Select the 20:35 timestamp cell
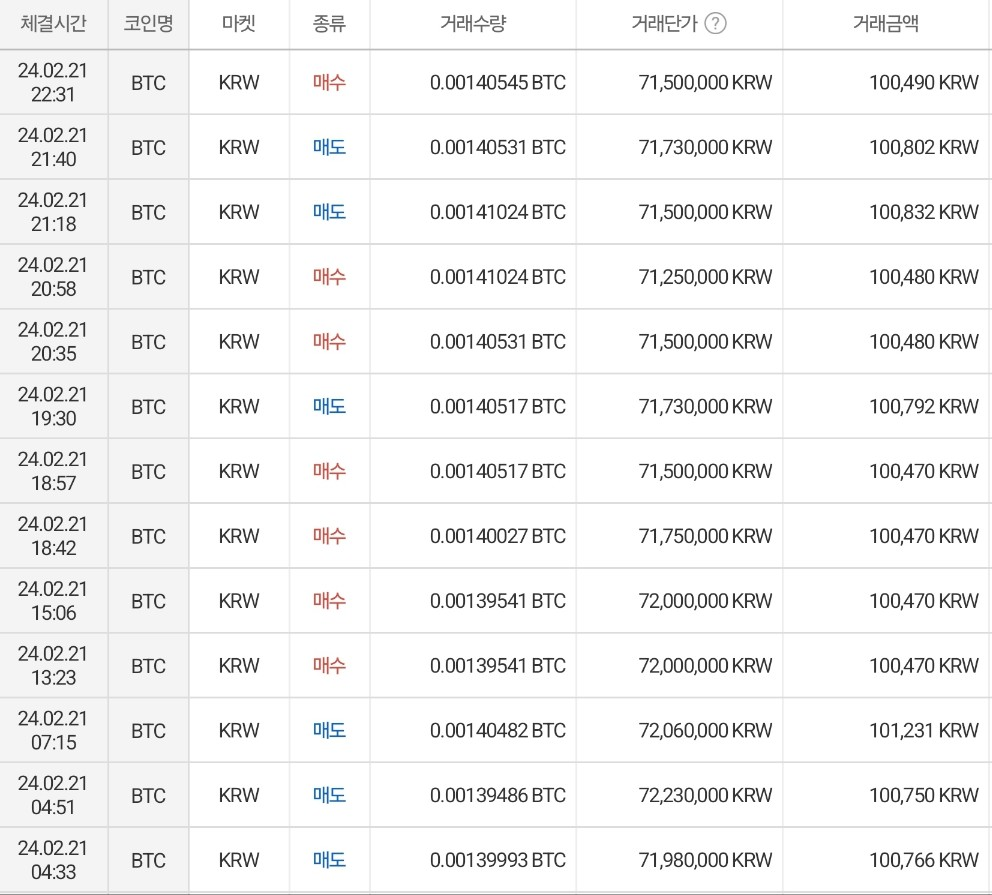Image resolution: width=992 pixels, height=895 pixels. 53,342
